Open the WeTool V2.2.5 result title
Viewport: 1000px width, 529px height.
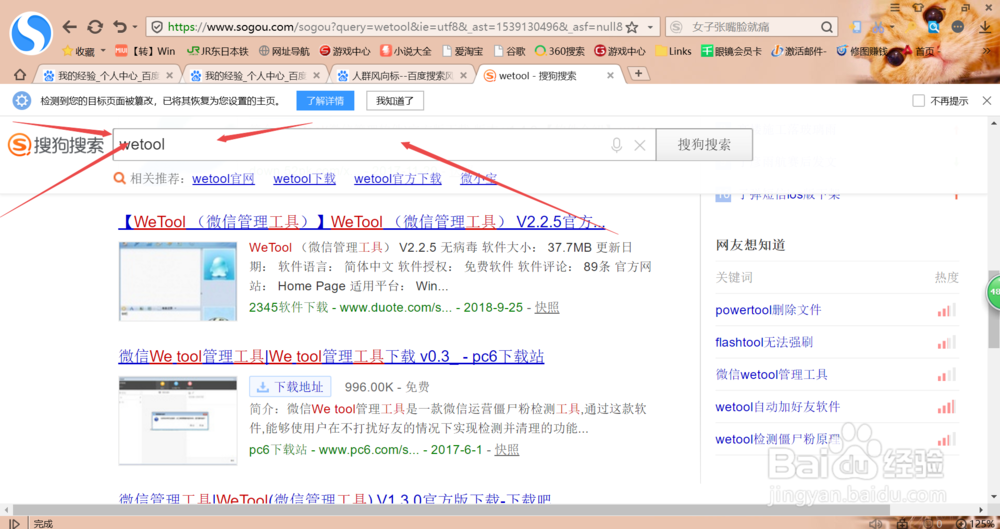click(362, 222)
